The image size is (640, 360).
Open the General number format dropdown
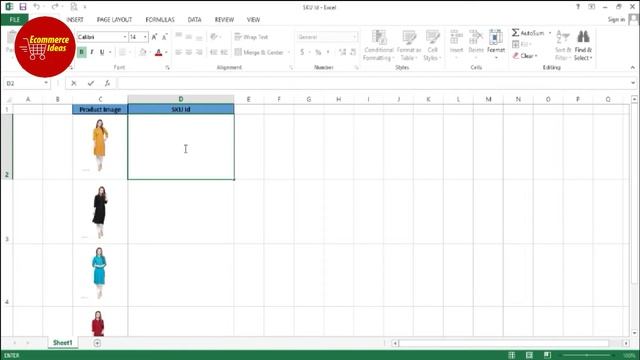coord(354,37)
